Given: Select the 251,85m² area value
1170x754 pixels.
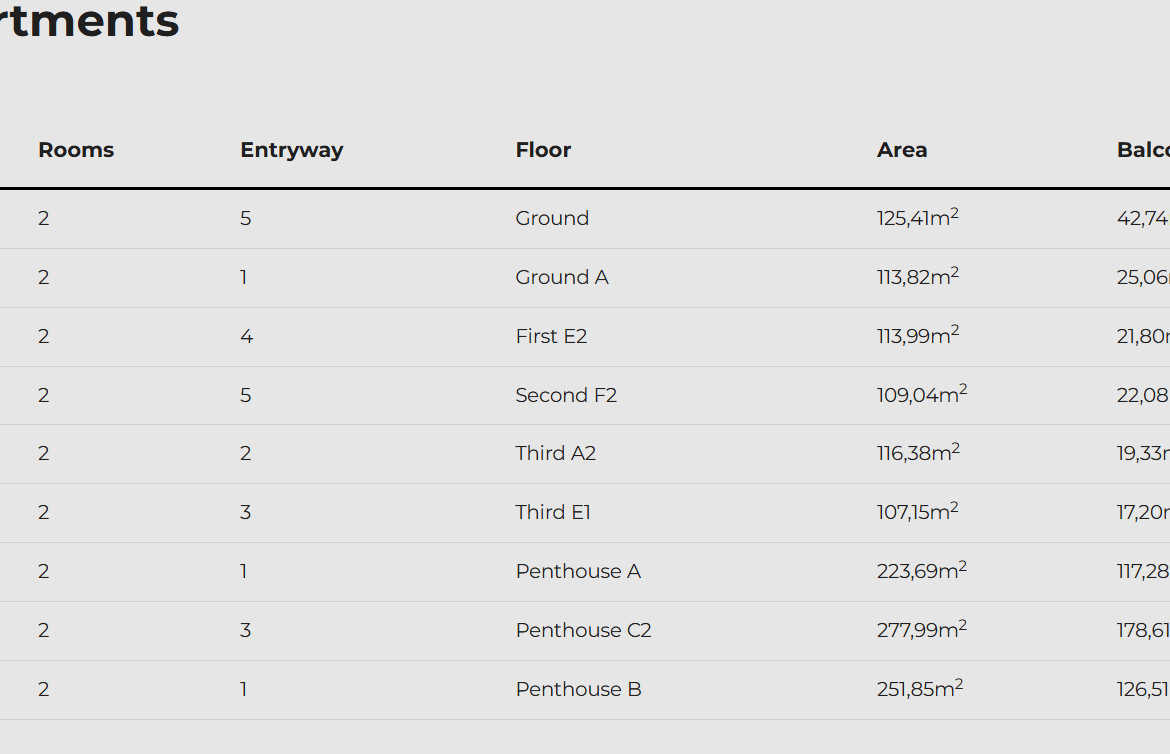Looking at the screenshot, I should pyautogui.click(x=919, y=689).
